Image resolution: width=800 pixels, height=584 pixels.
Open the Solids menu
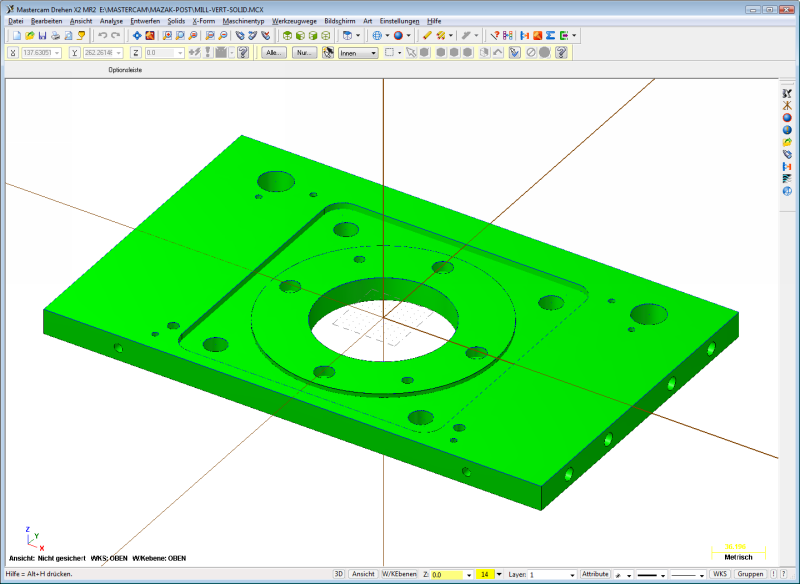coord(176,21)
